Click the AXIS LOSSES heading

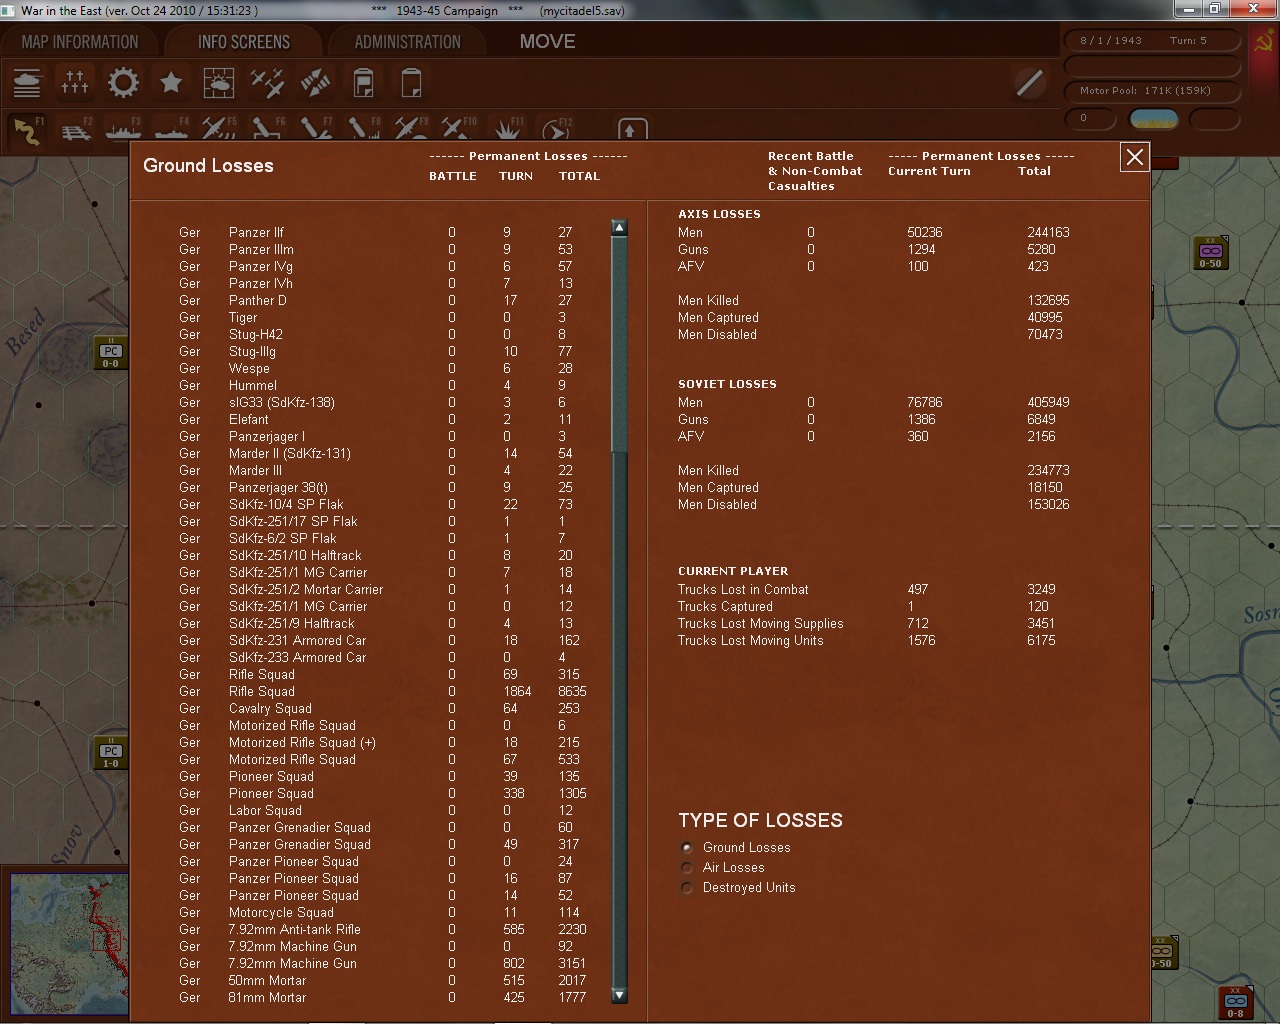tap(719, 214)
